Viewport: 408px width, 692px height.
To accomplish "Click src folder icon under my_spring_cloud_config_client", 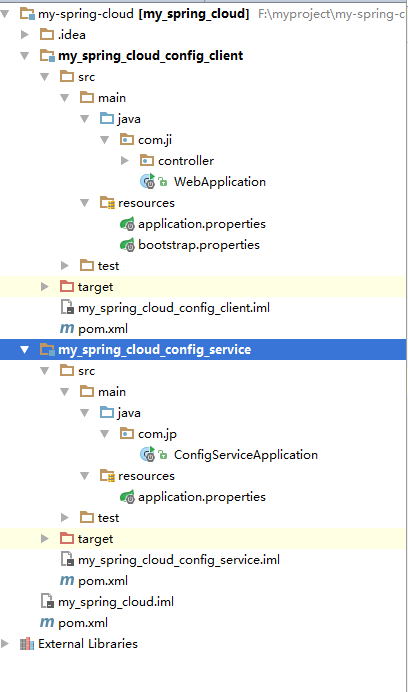I will pyautogui.click(x=67, y=76).
